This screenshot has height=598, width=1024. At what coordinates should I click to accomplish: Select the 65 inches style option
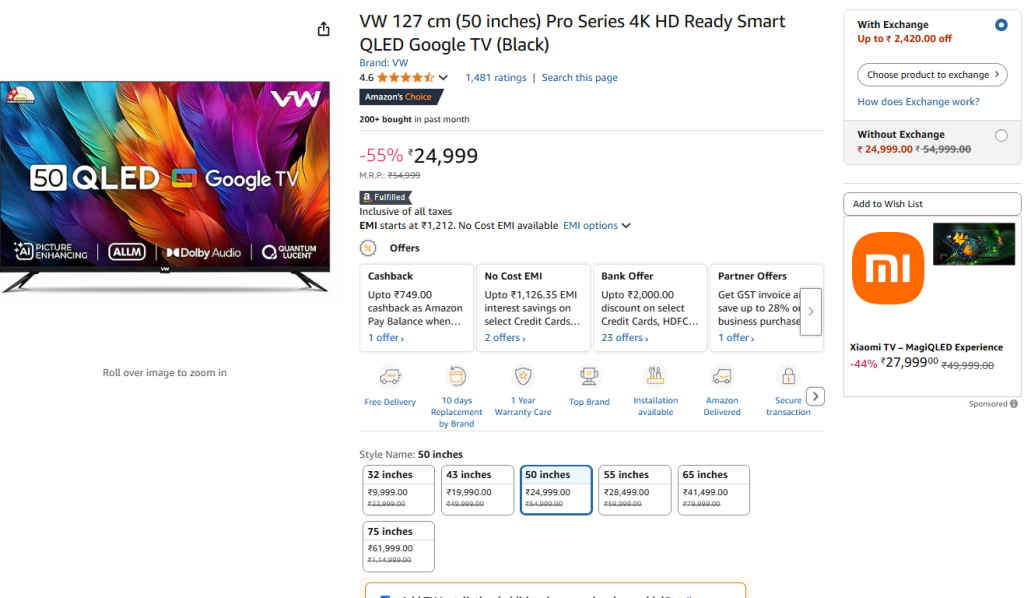tap(713, 489)
